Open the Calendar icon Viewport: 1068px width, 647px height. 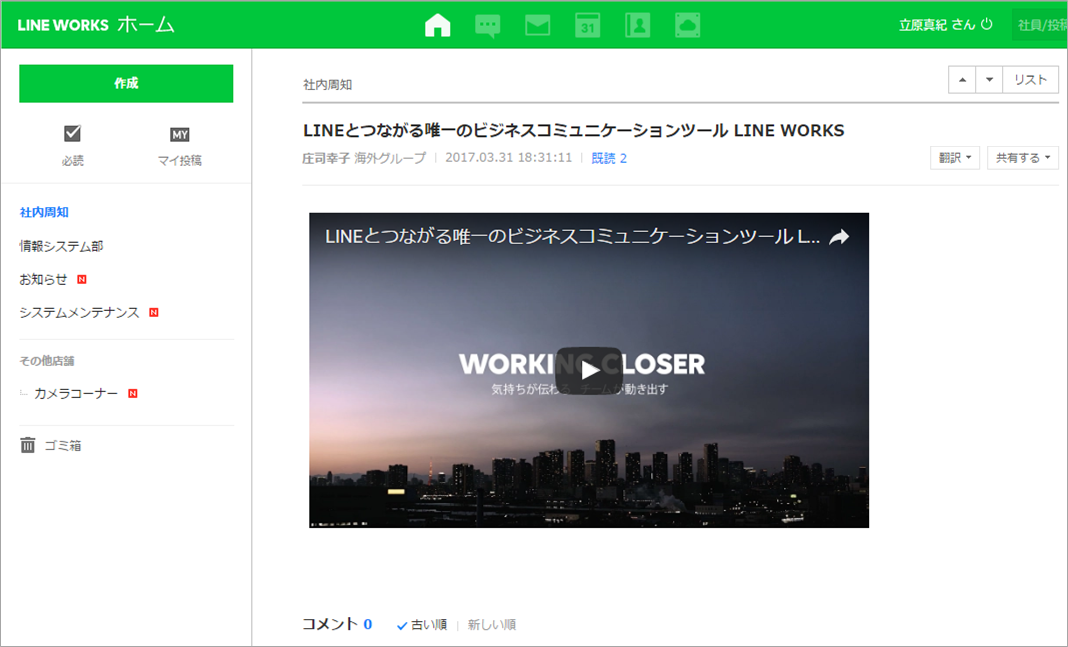tap(588, 25)
